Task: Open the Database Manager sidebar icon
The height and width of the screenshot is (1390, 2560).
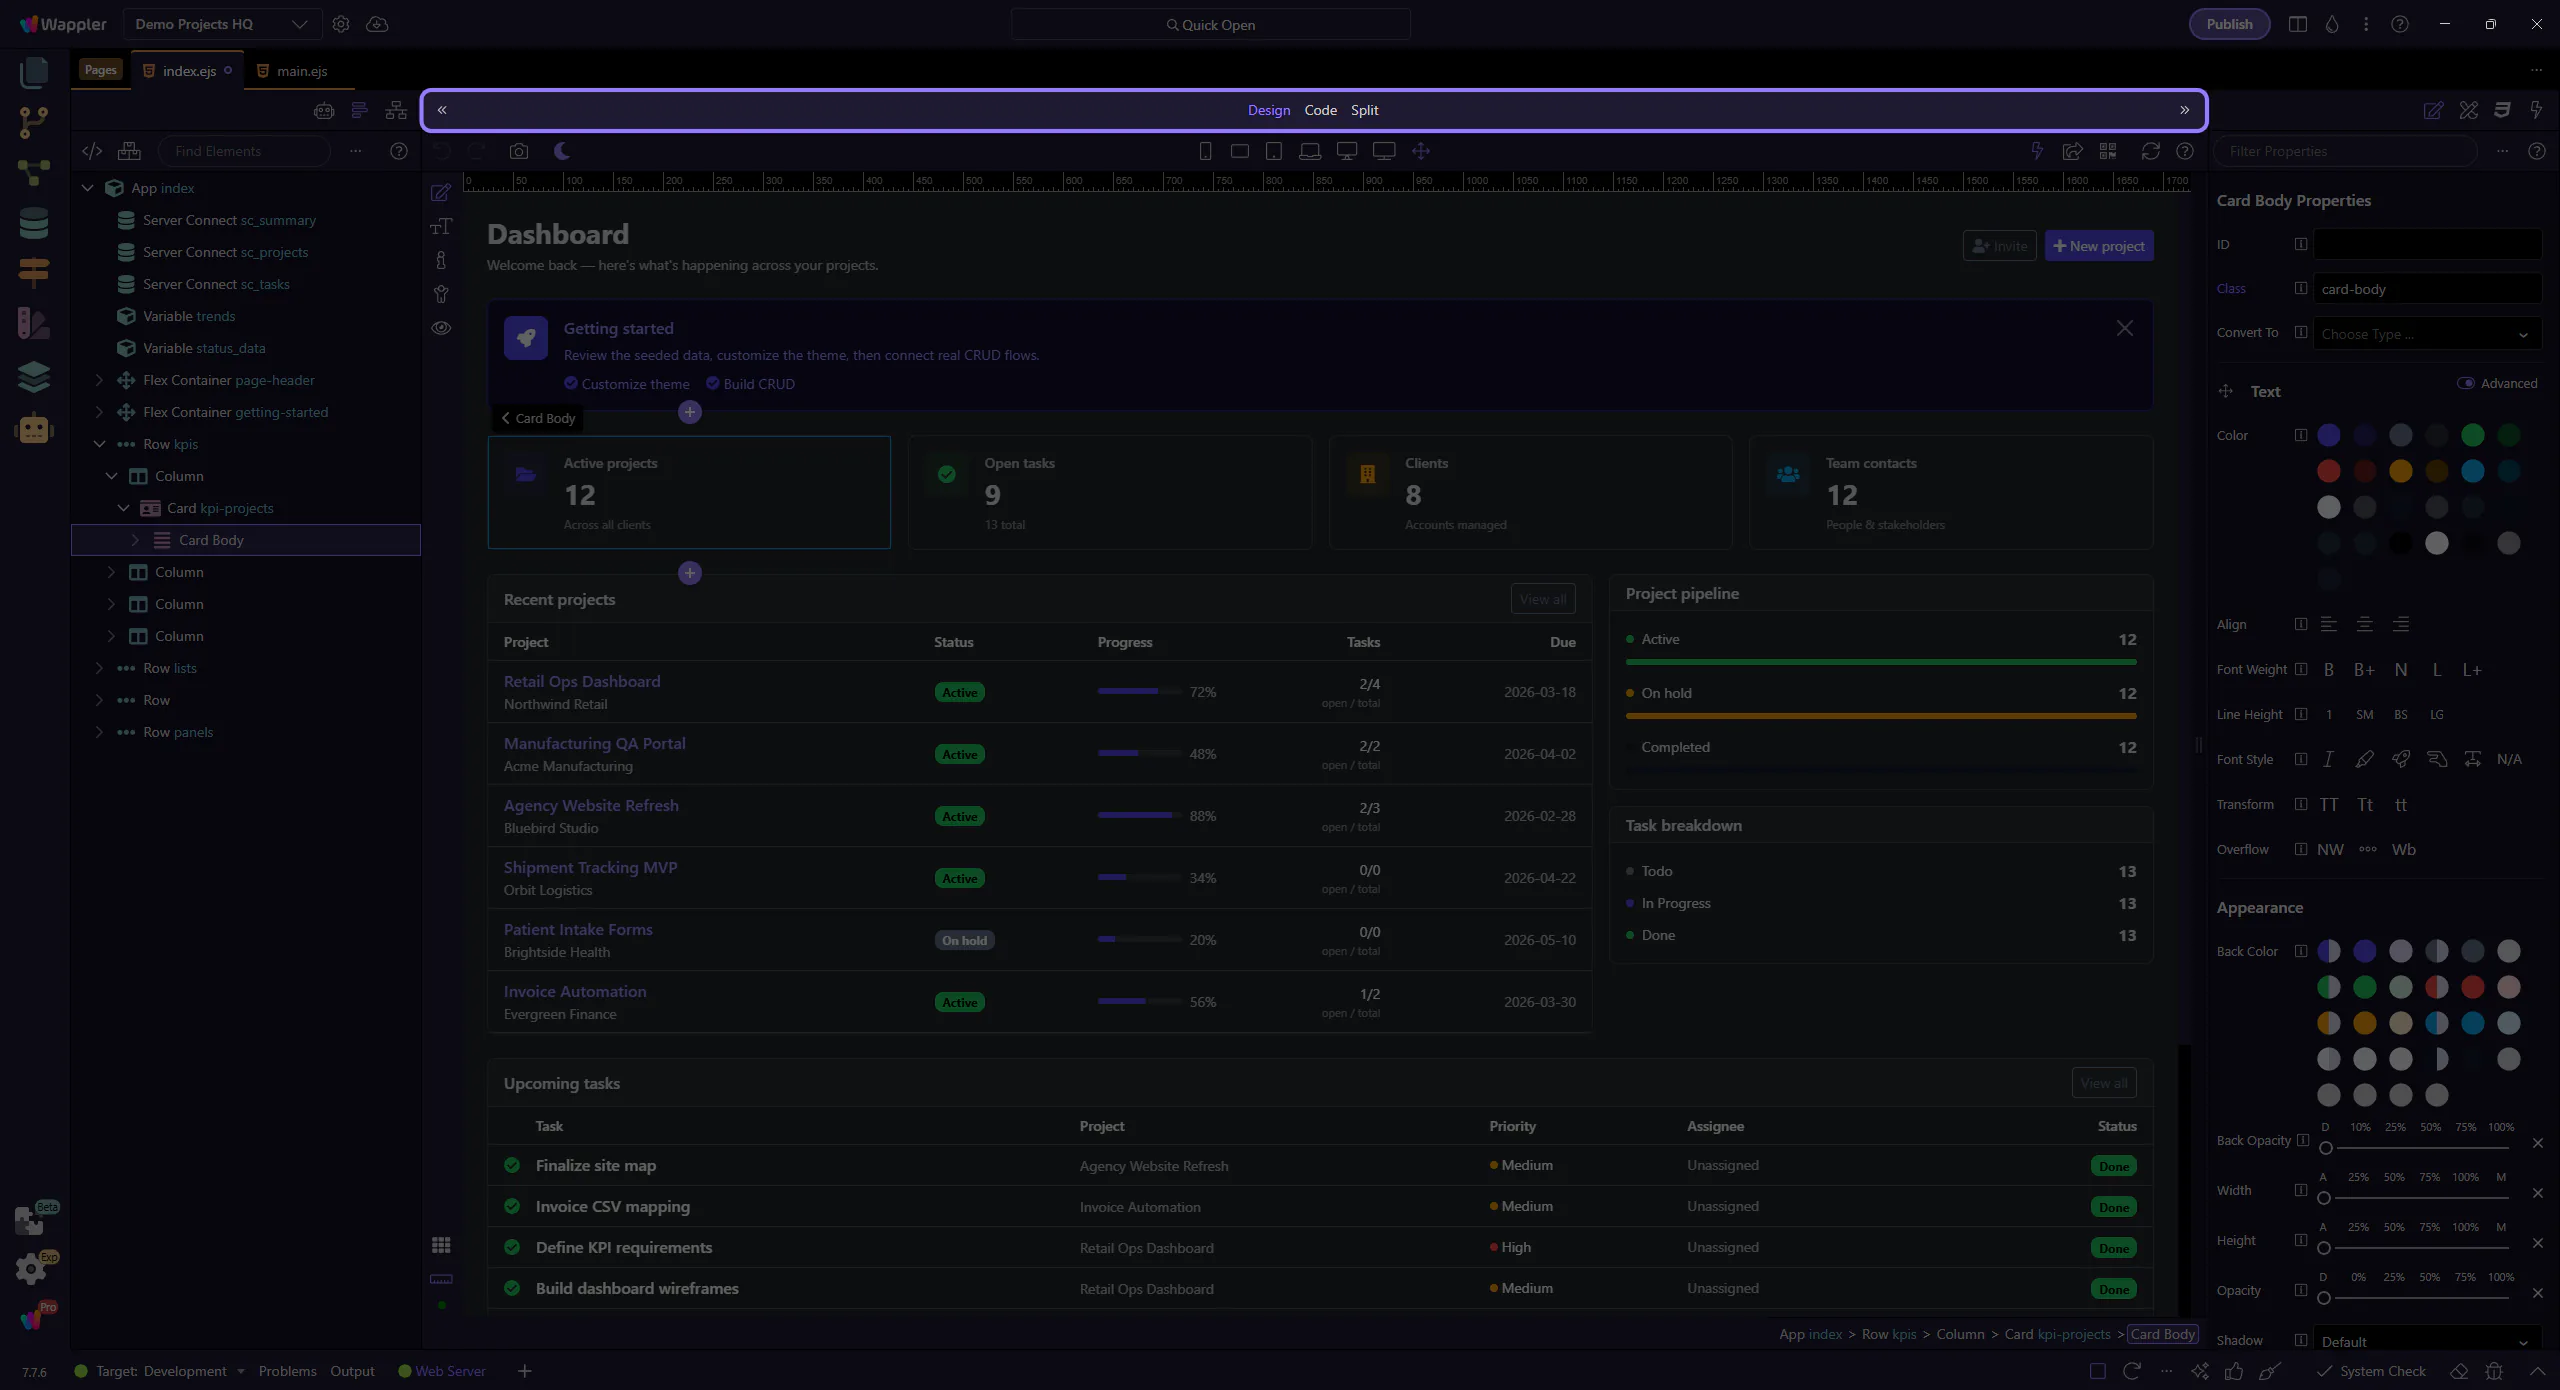Action: [x=34, y=223]
